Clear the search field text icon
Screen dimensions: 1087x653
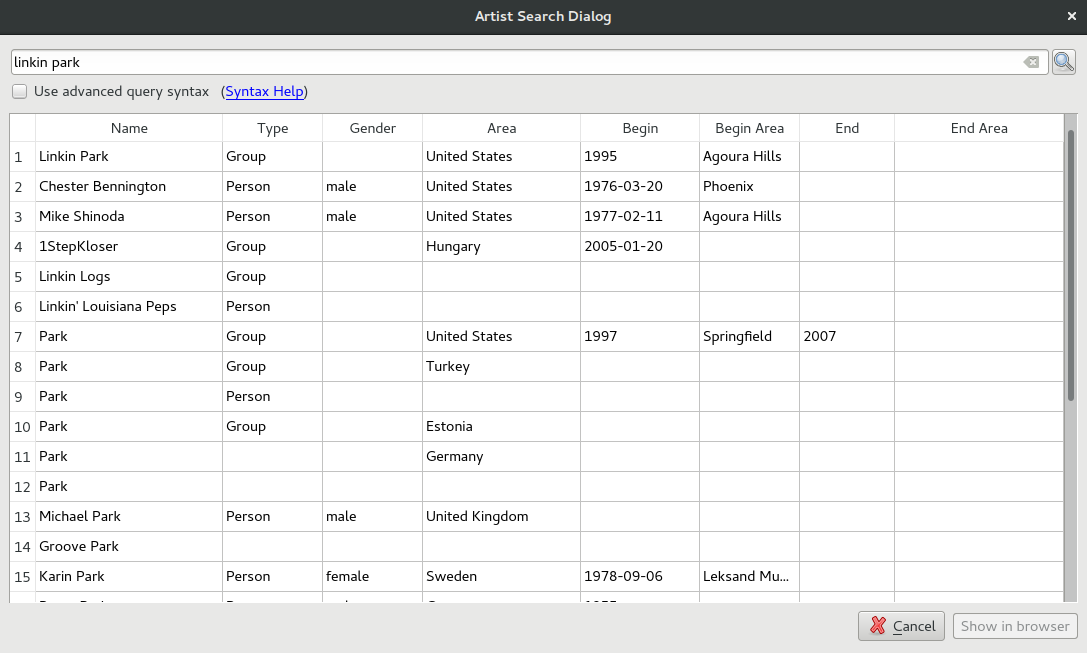click(x=1032, y=62)
